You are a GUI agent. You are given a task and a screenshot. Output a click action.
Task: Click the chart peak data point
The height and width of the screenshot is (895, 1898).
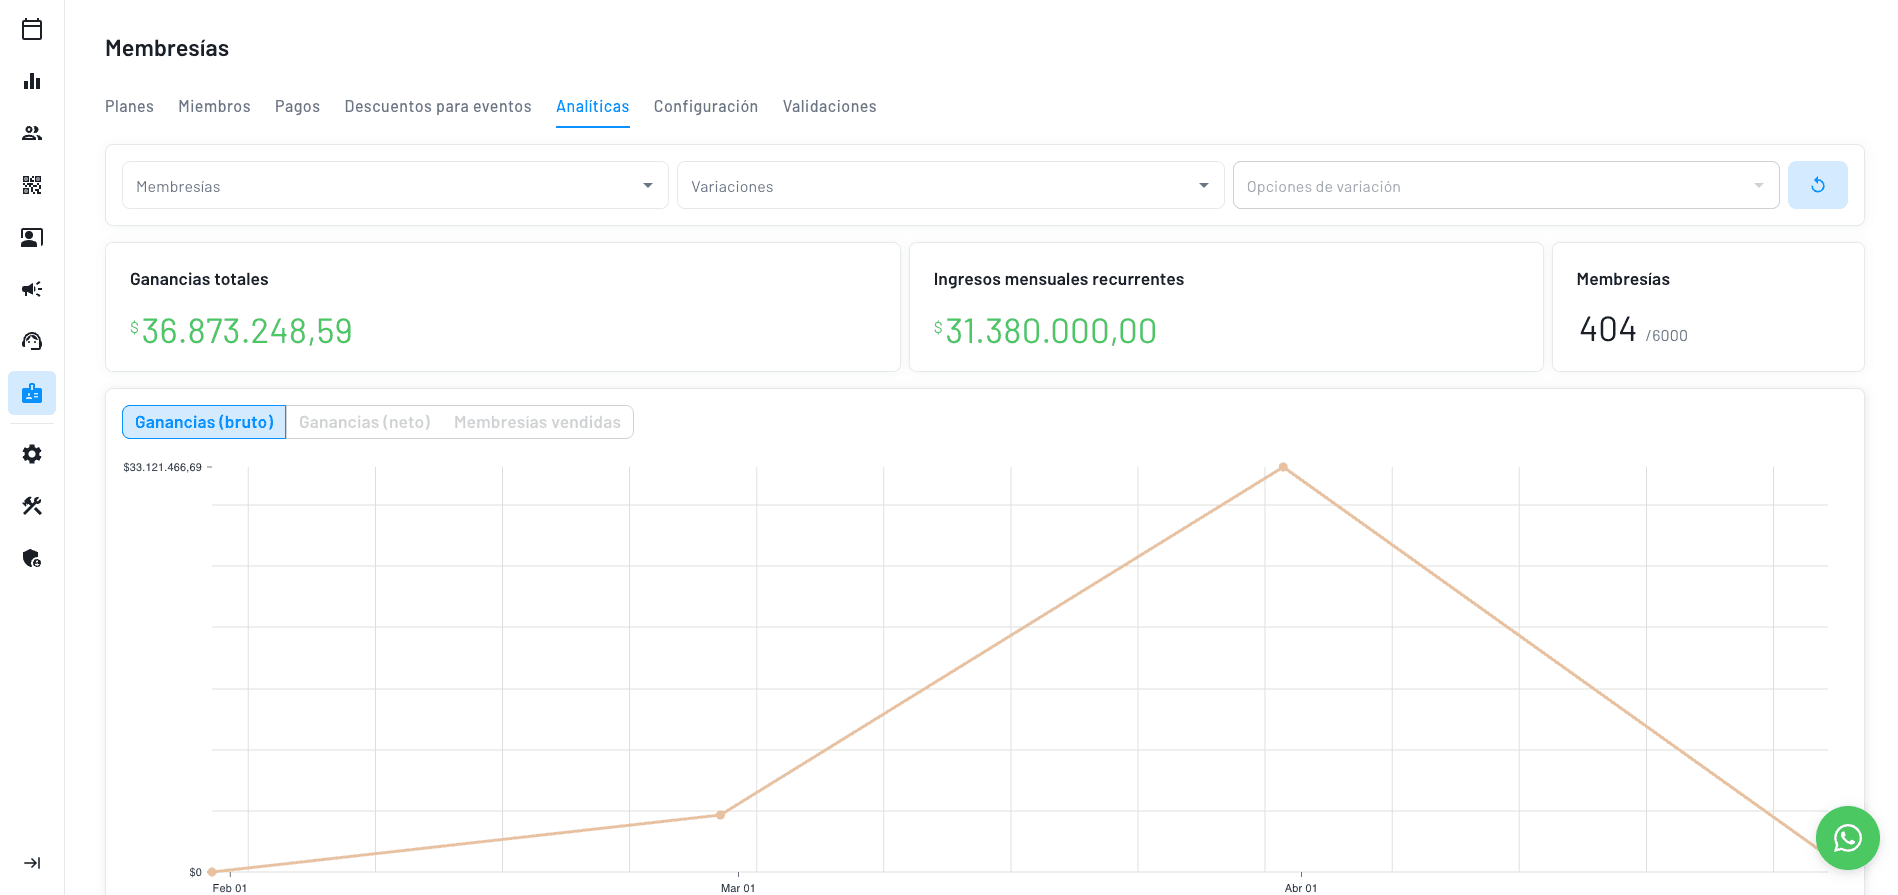[1283, 467]
